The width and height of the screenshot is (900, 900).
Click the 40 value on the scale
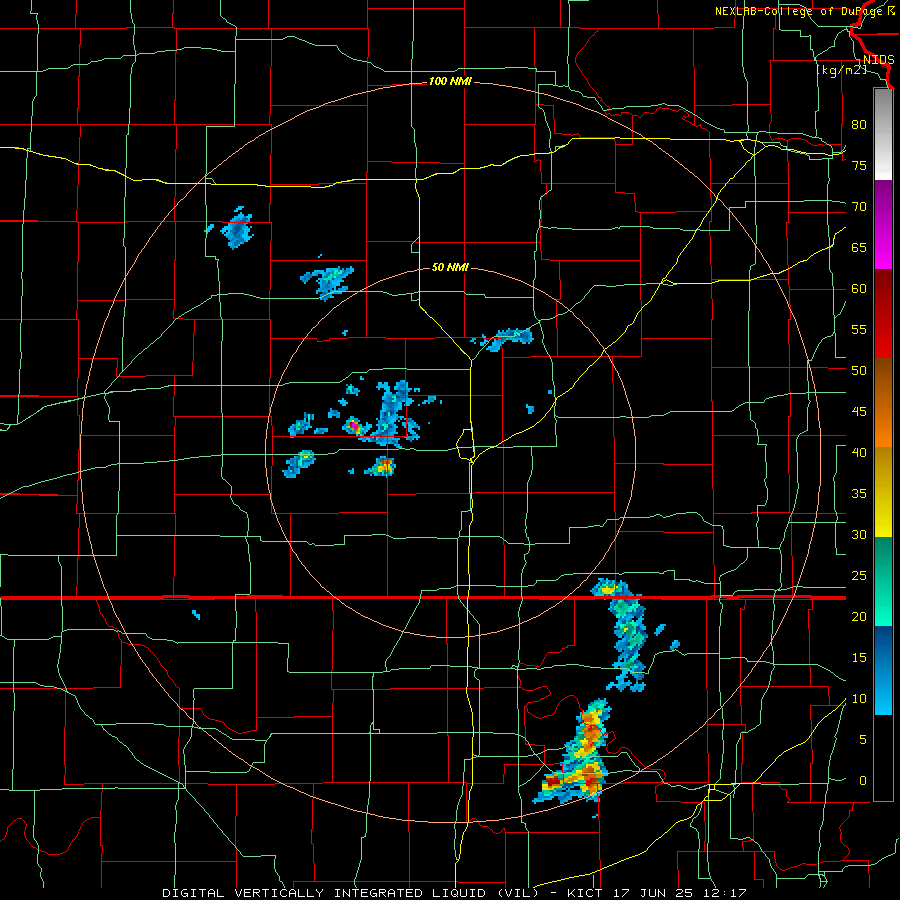[x=859, y=452]
